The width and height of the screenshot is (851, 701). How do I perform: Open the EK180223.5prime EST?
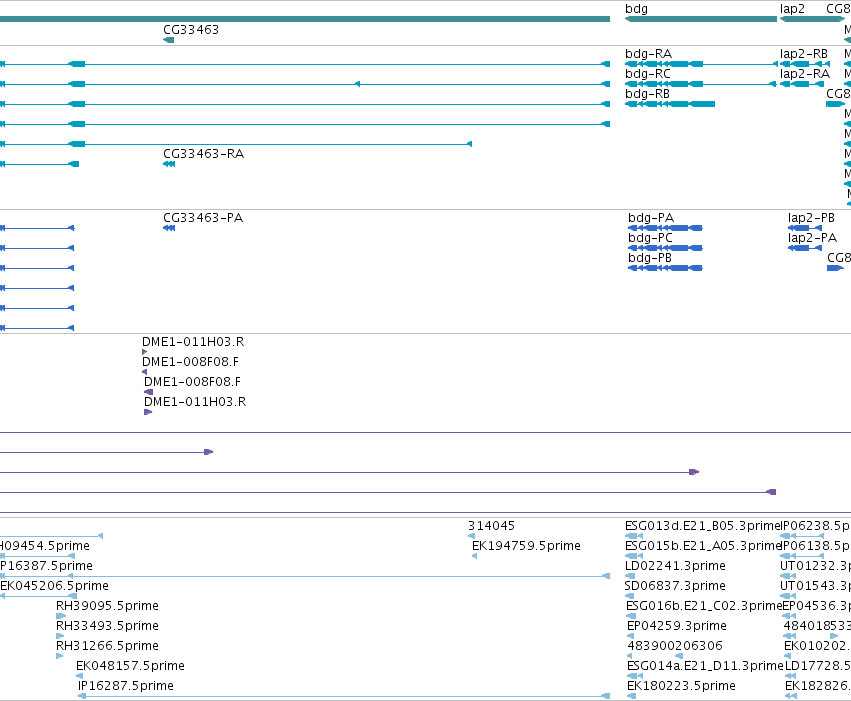(681, 686)
